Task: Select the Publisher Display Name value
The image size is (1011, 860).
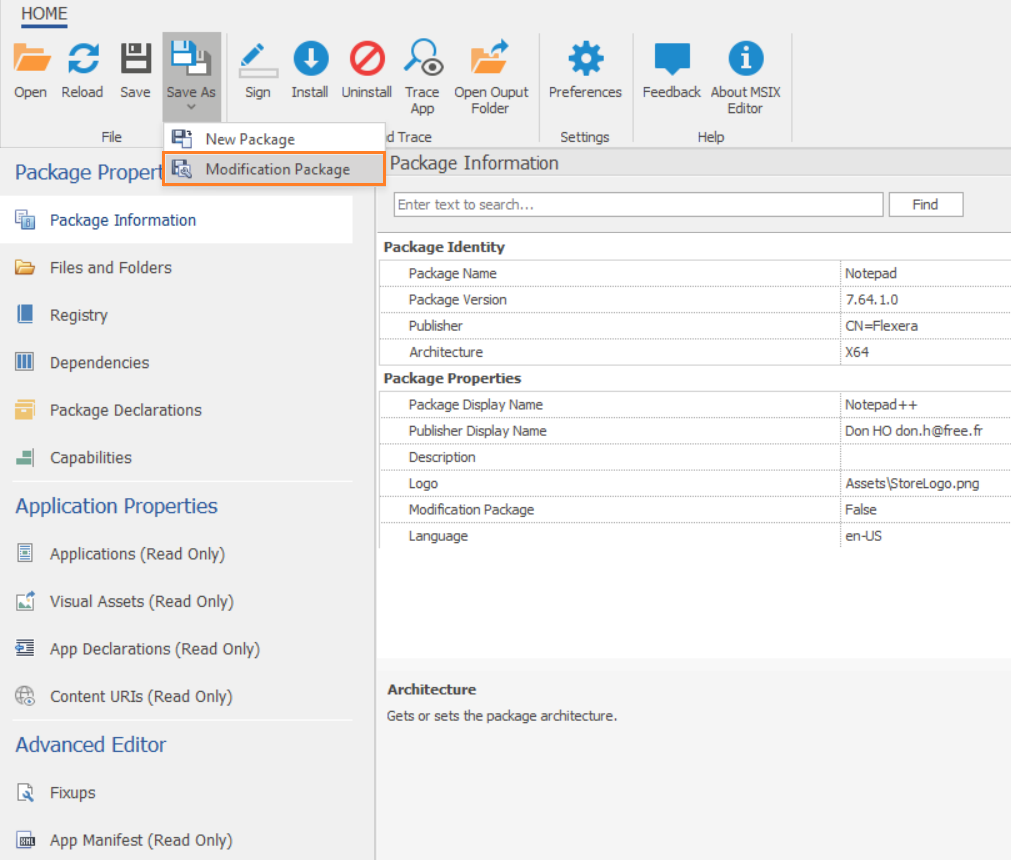Action: 914,431
